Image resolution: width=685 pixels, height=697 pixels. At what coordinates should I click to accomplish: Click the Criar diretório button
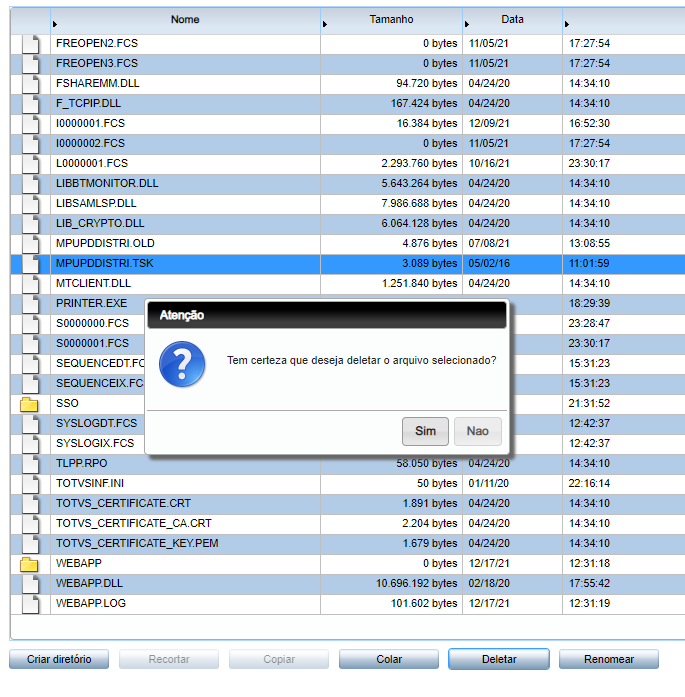tap(59, 659)
